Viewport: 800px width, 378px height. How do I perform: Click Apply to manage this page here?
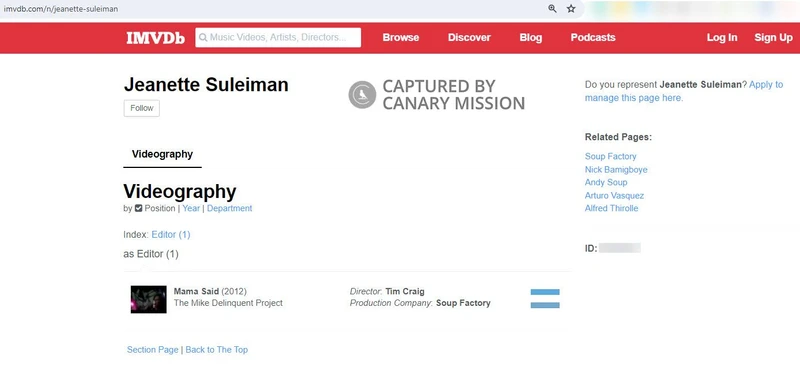point(684,91)
